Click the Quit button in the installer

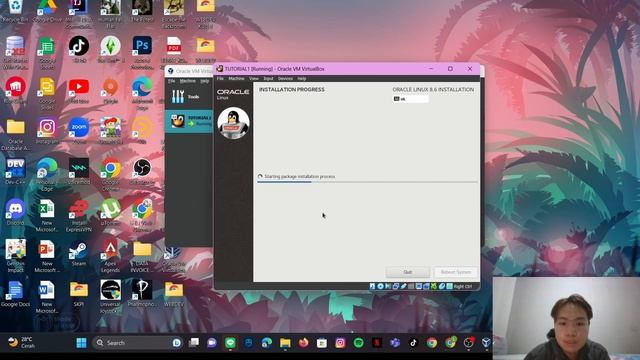pyautogui.click(x=407, y=272)
